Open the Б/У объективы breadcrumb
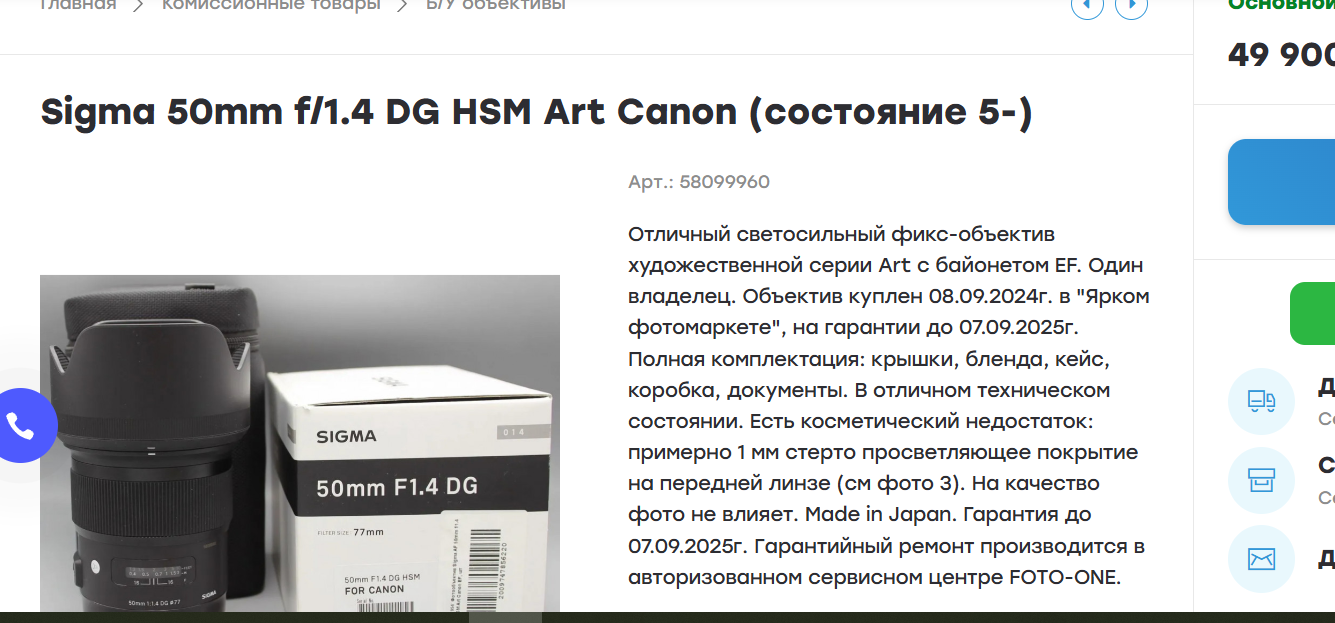This screenshot has height=623, width=1335. click(x=495, y=5)
